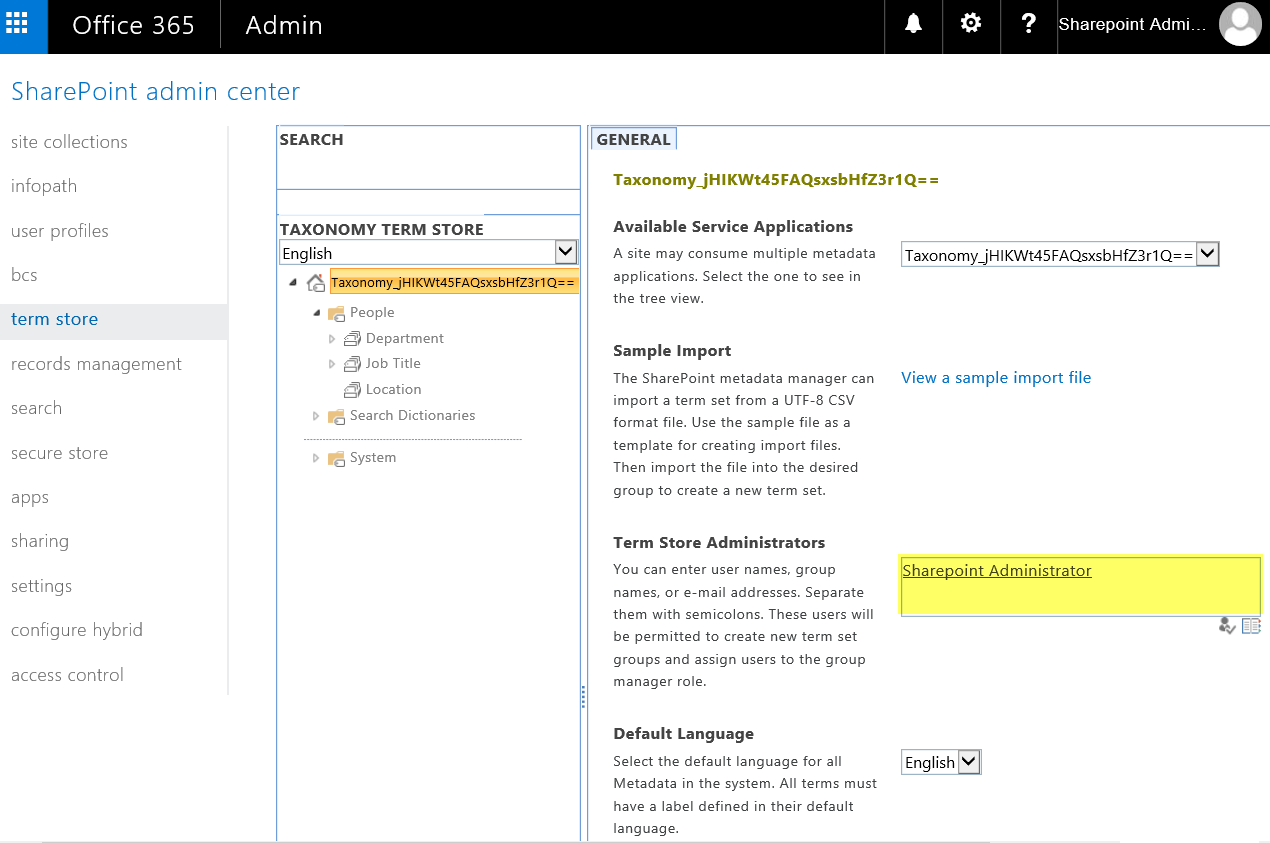Click the user profile avatar picture
1270x843 pixels.
pos(1240,25)
